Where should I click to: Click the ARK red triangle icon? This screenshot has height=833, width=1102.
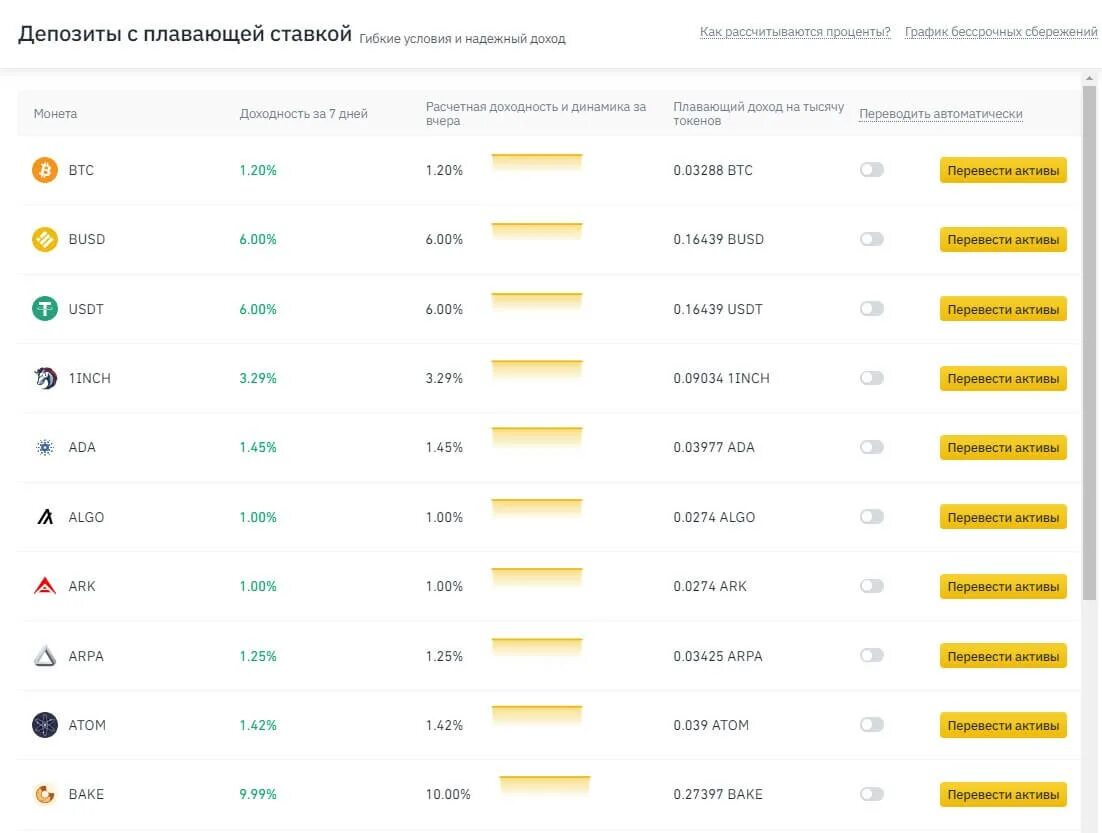coord(45,586)
